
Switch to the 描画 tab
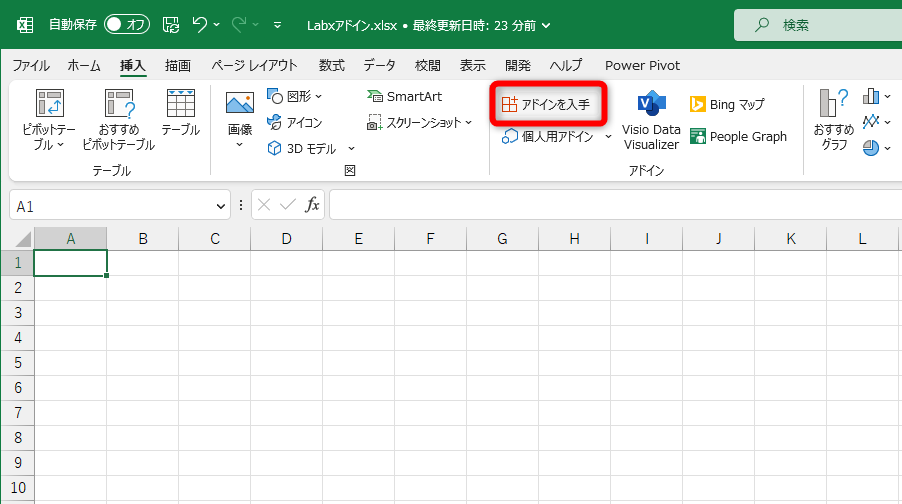tap(178, 66)
